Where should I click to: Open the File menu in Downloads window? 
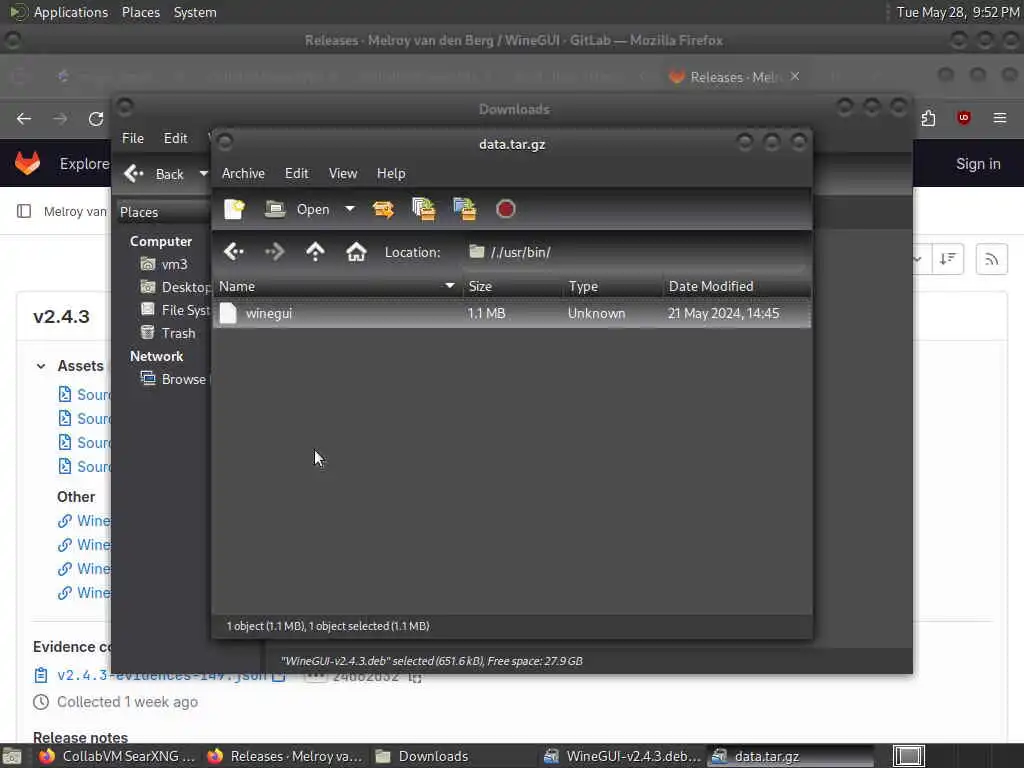133,138
